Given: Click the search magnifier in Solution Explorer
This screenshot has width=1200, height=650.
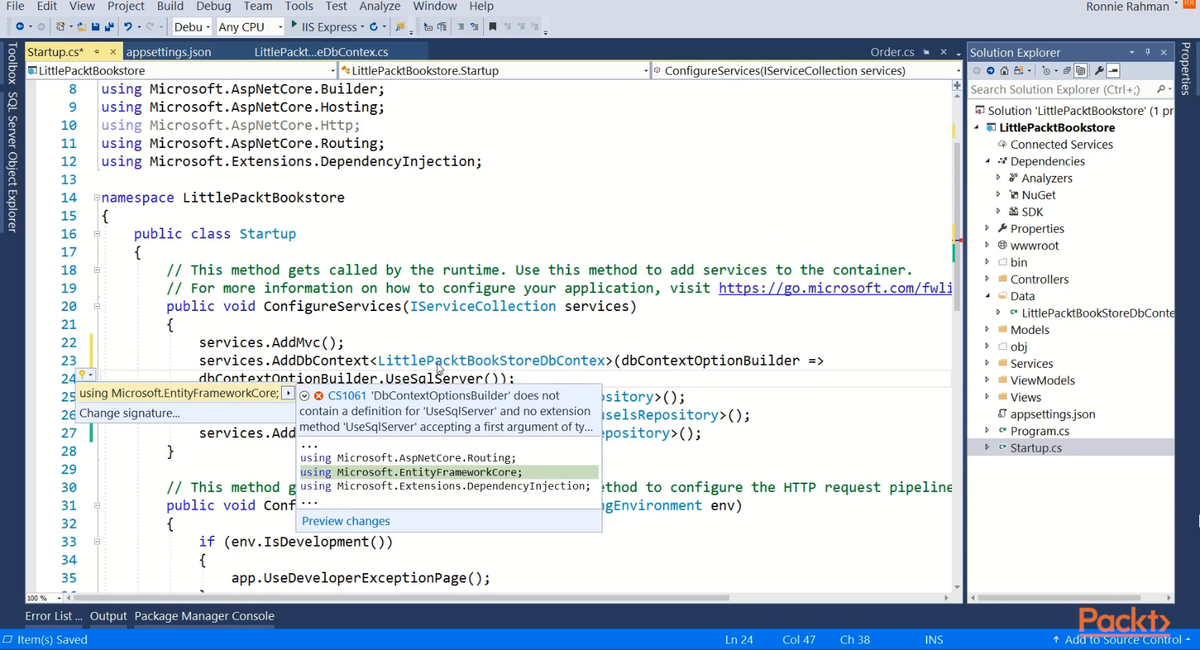Looking at the screenshot, I should tap(1160, 89).
